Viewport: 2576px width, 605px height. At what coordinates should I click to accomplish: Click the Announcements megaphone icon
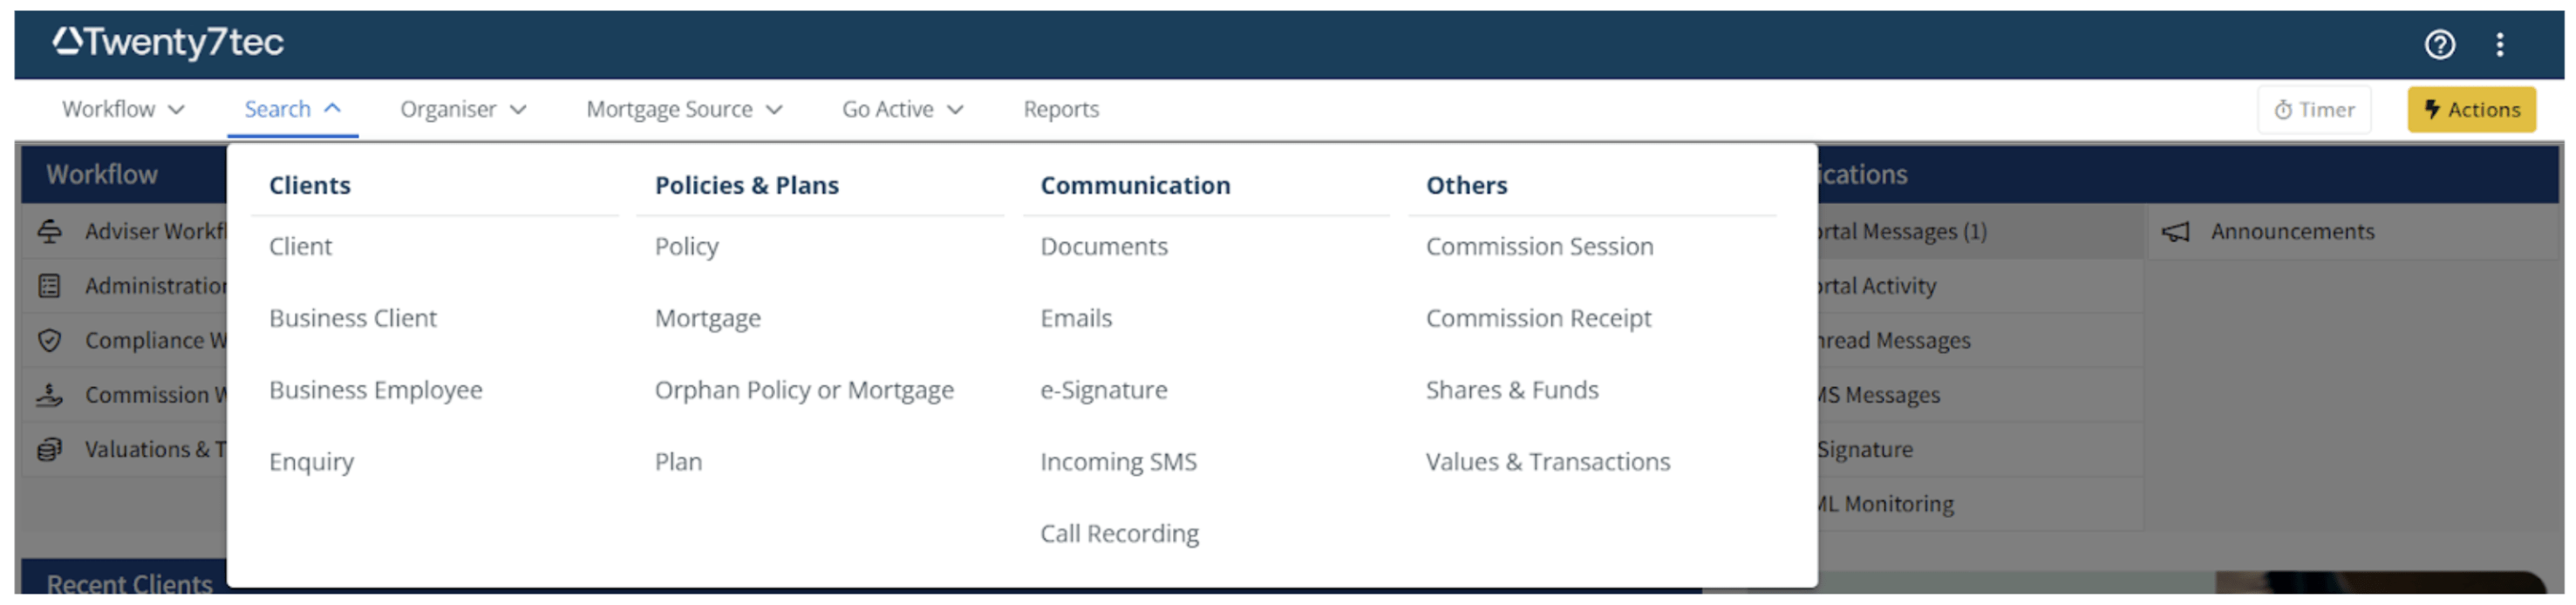tap(2175, 232)
